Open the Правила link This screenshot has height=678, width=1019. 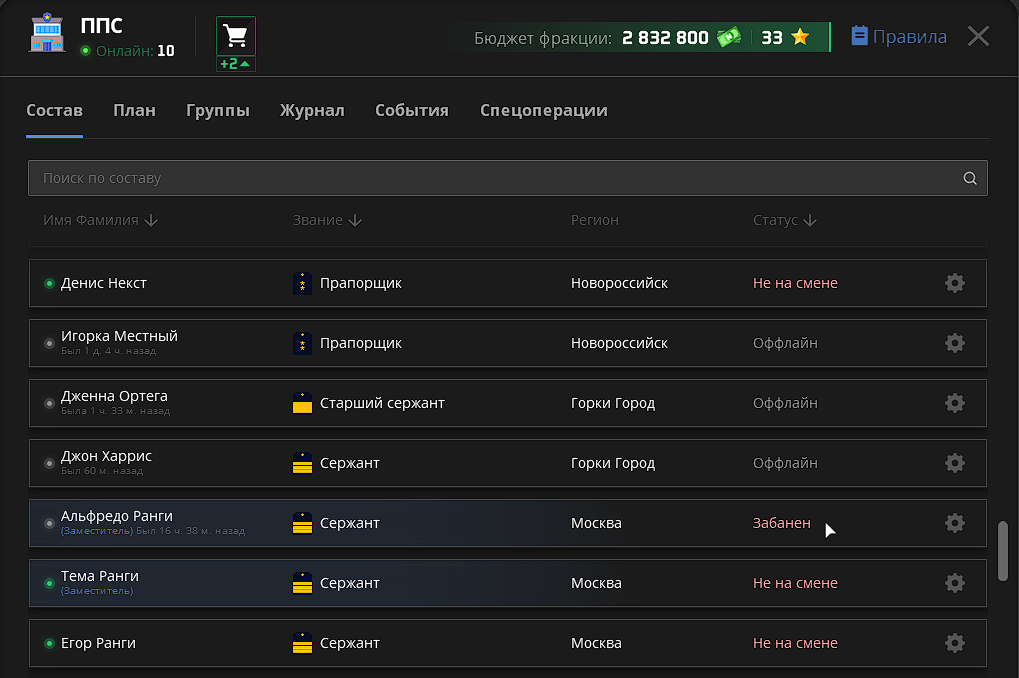click(898, 37)
